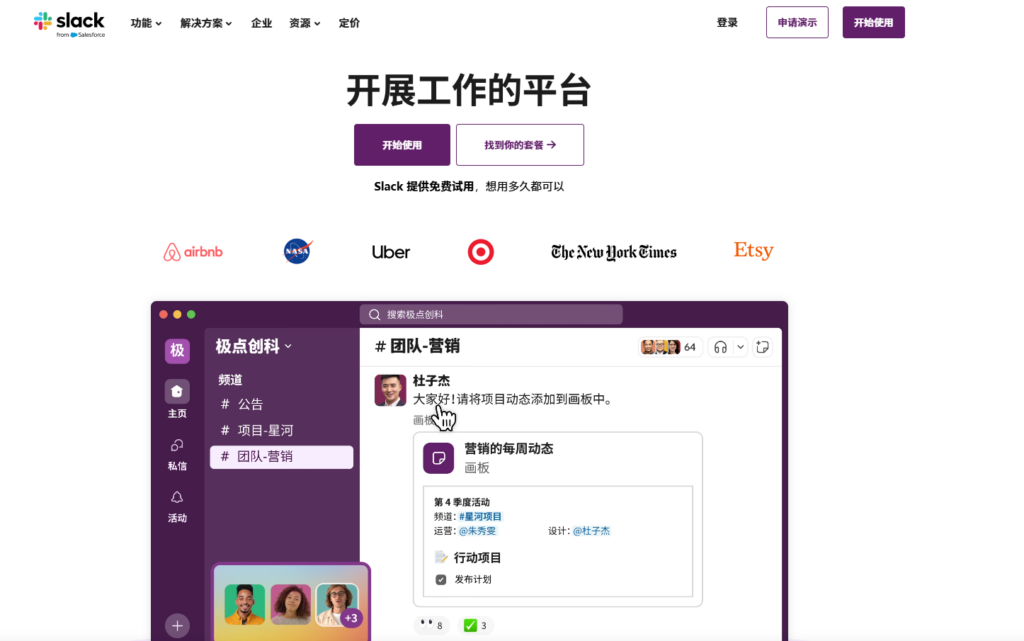This screenshot has width=1024, height=641.
Task: Expand the 极点创科 workspace dropdown
Action: coord(254,347)
